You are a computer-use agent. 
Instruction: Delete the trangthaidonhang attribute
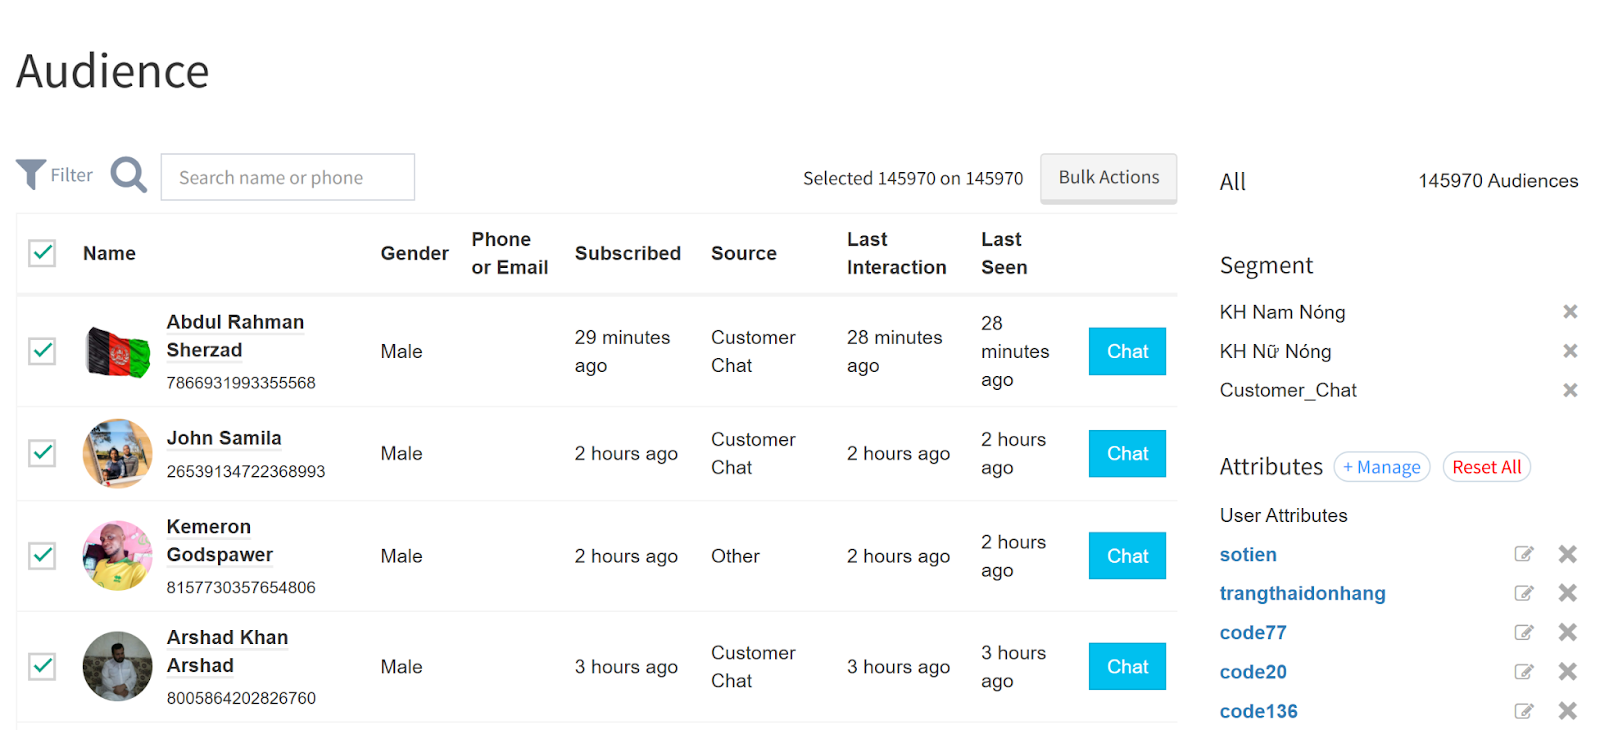1568,593
